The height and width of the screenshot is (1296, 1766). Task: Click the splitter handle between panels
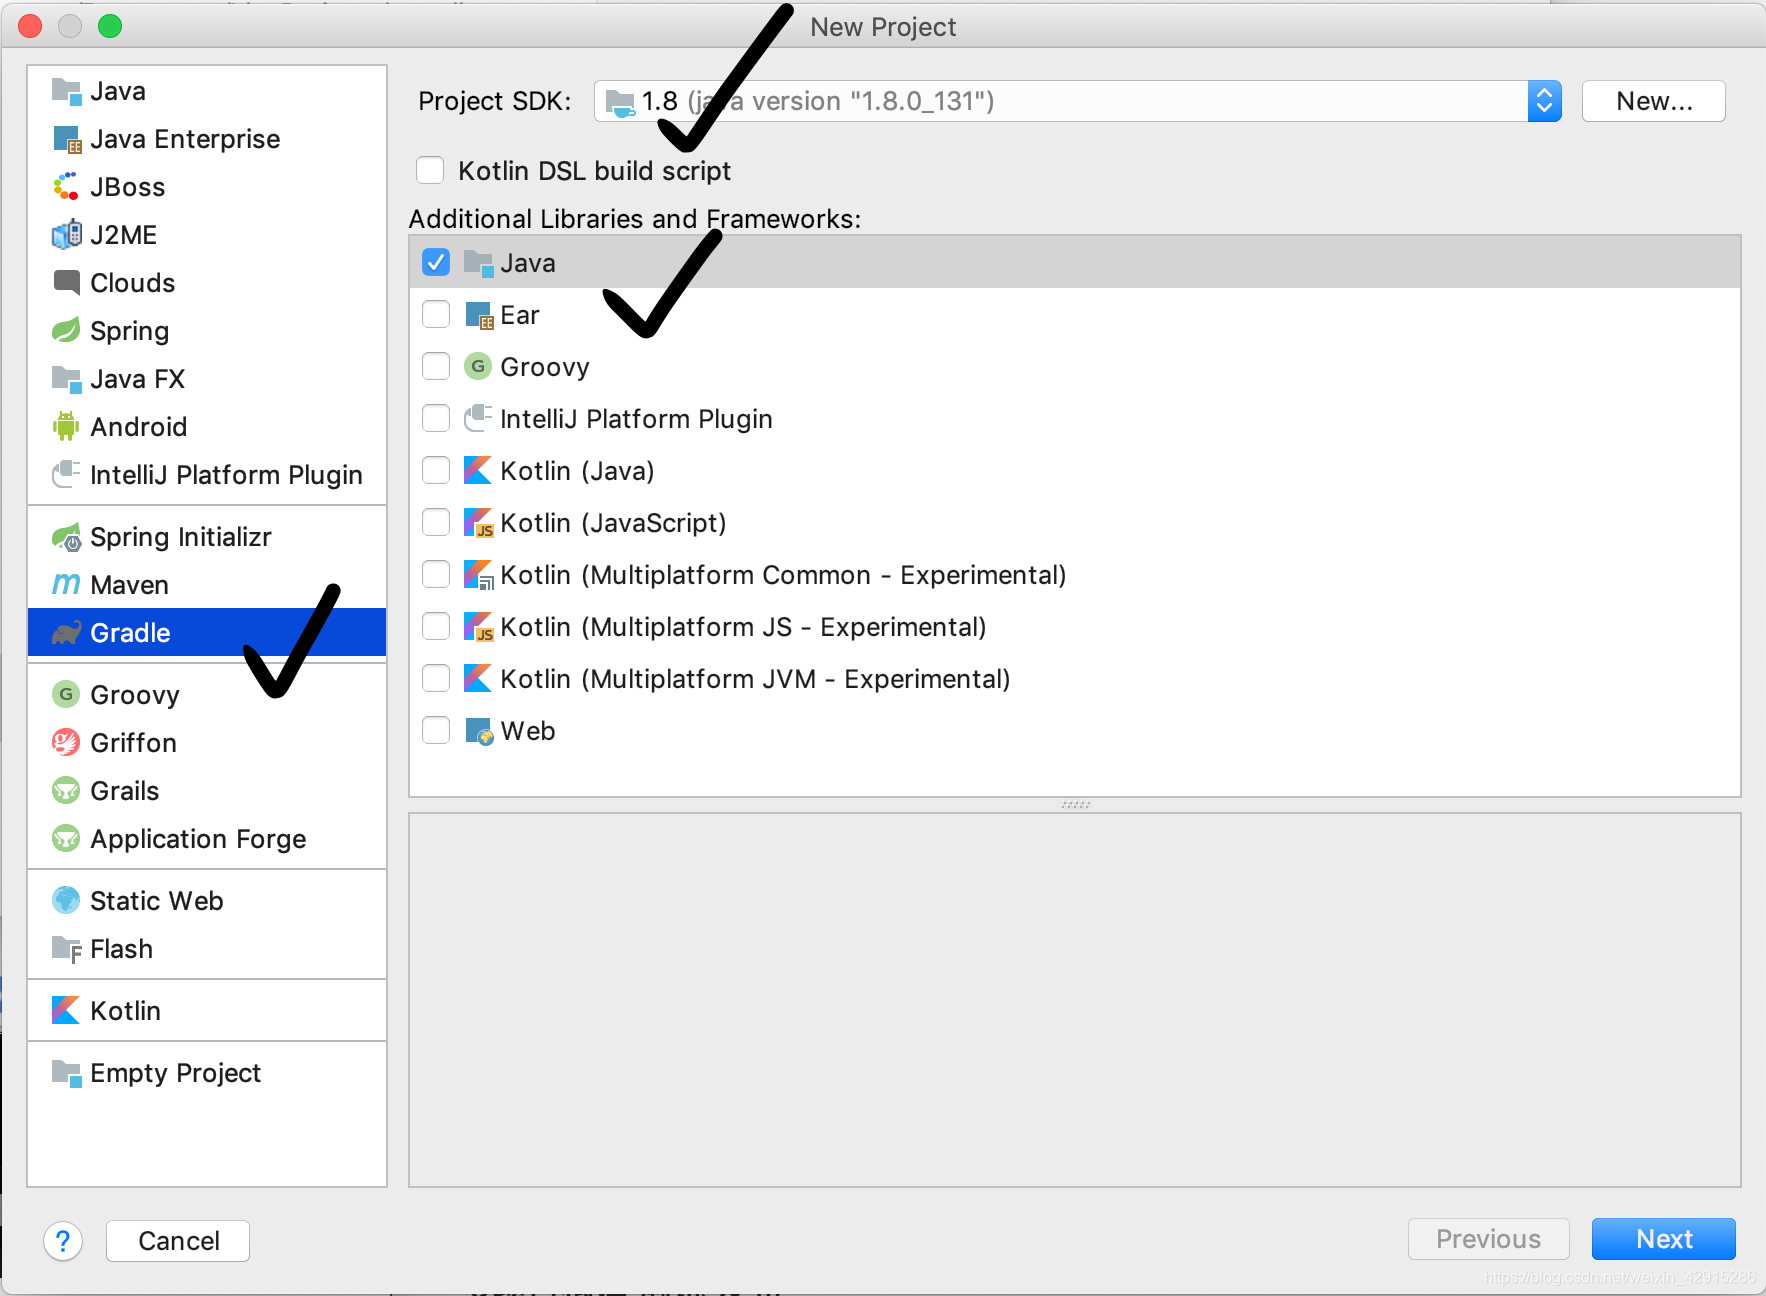coord(1075,804)
